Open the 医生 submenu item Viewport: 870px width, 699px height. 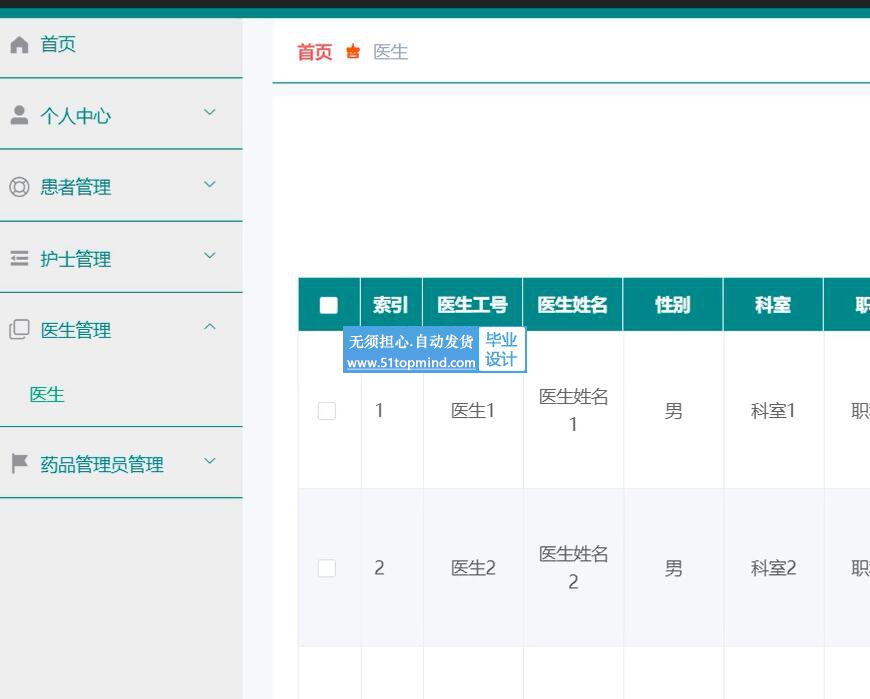47,394
